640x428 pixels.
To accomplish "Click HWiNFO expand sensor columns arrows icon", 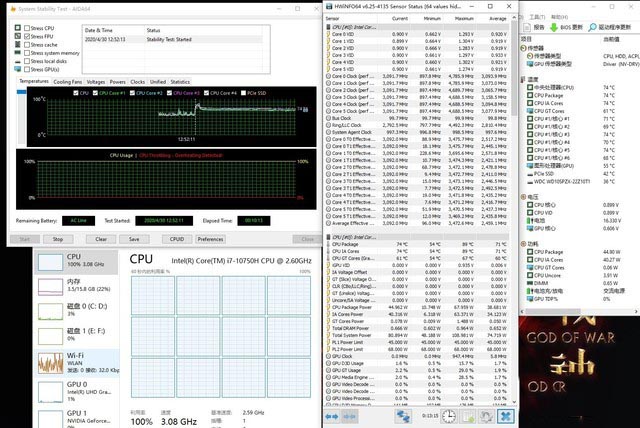I will [x=332, y=417].
